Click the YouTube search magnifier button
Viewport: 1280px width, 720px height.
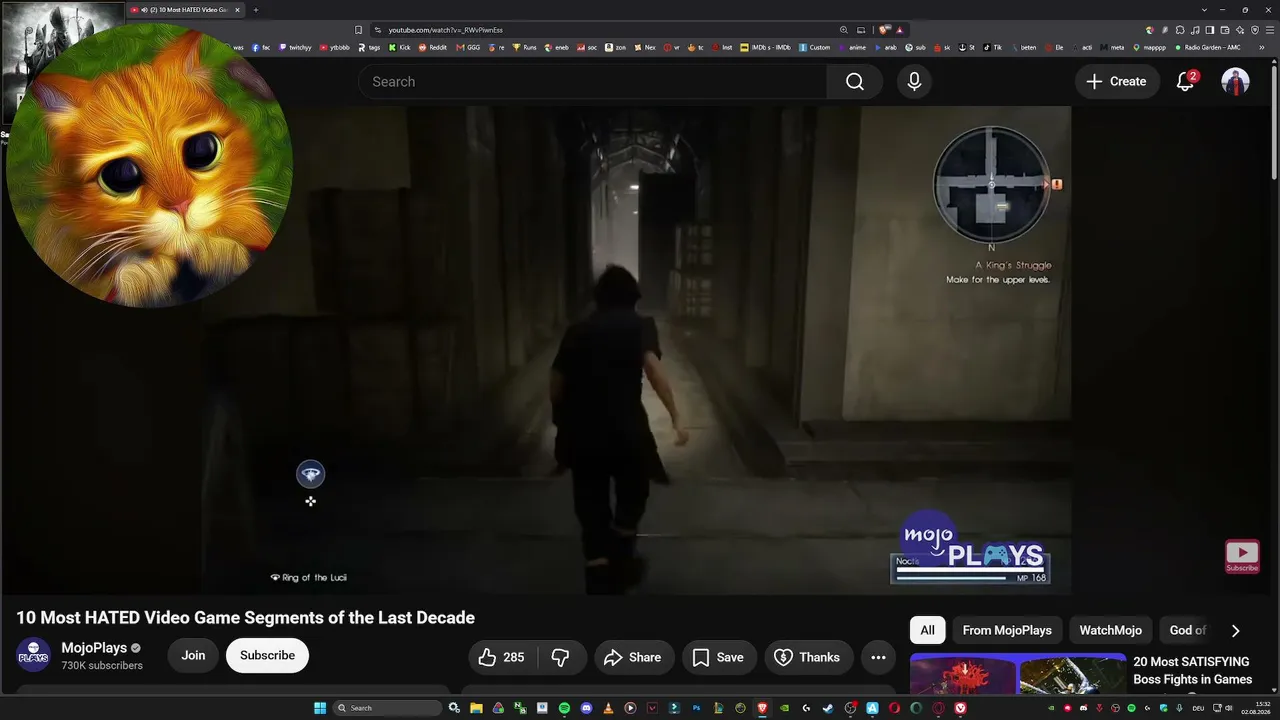tap(854, 82)
